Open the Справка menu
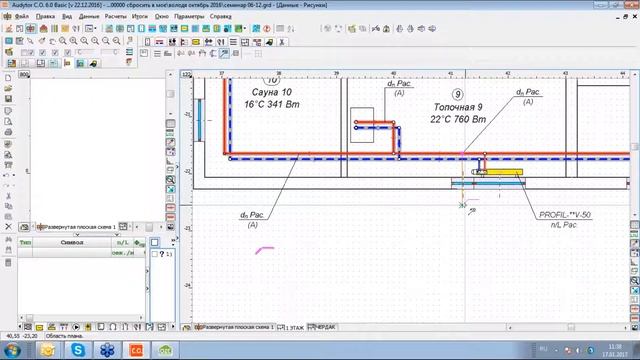The image size is (640, 360). pos(220,17)
